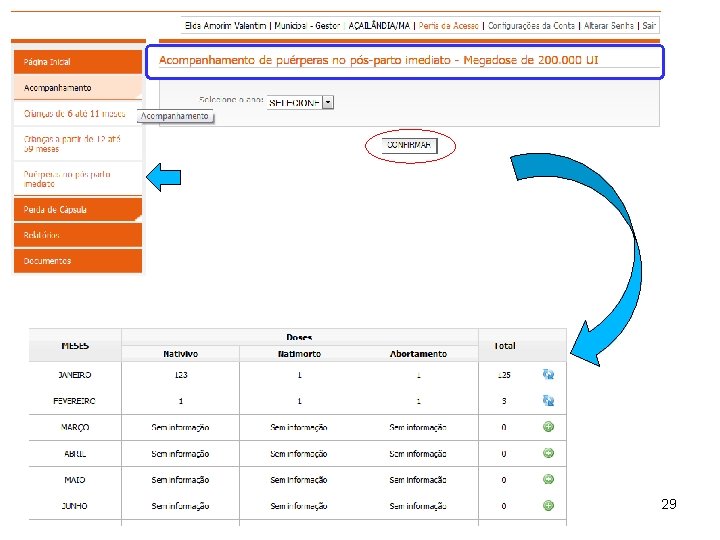Open Crianças a partir de 12 até 59 meses
Viewport: 720px width, 540px height.
click(78, 144)
